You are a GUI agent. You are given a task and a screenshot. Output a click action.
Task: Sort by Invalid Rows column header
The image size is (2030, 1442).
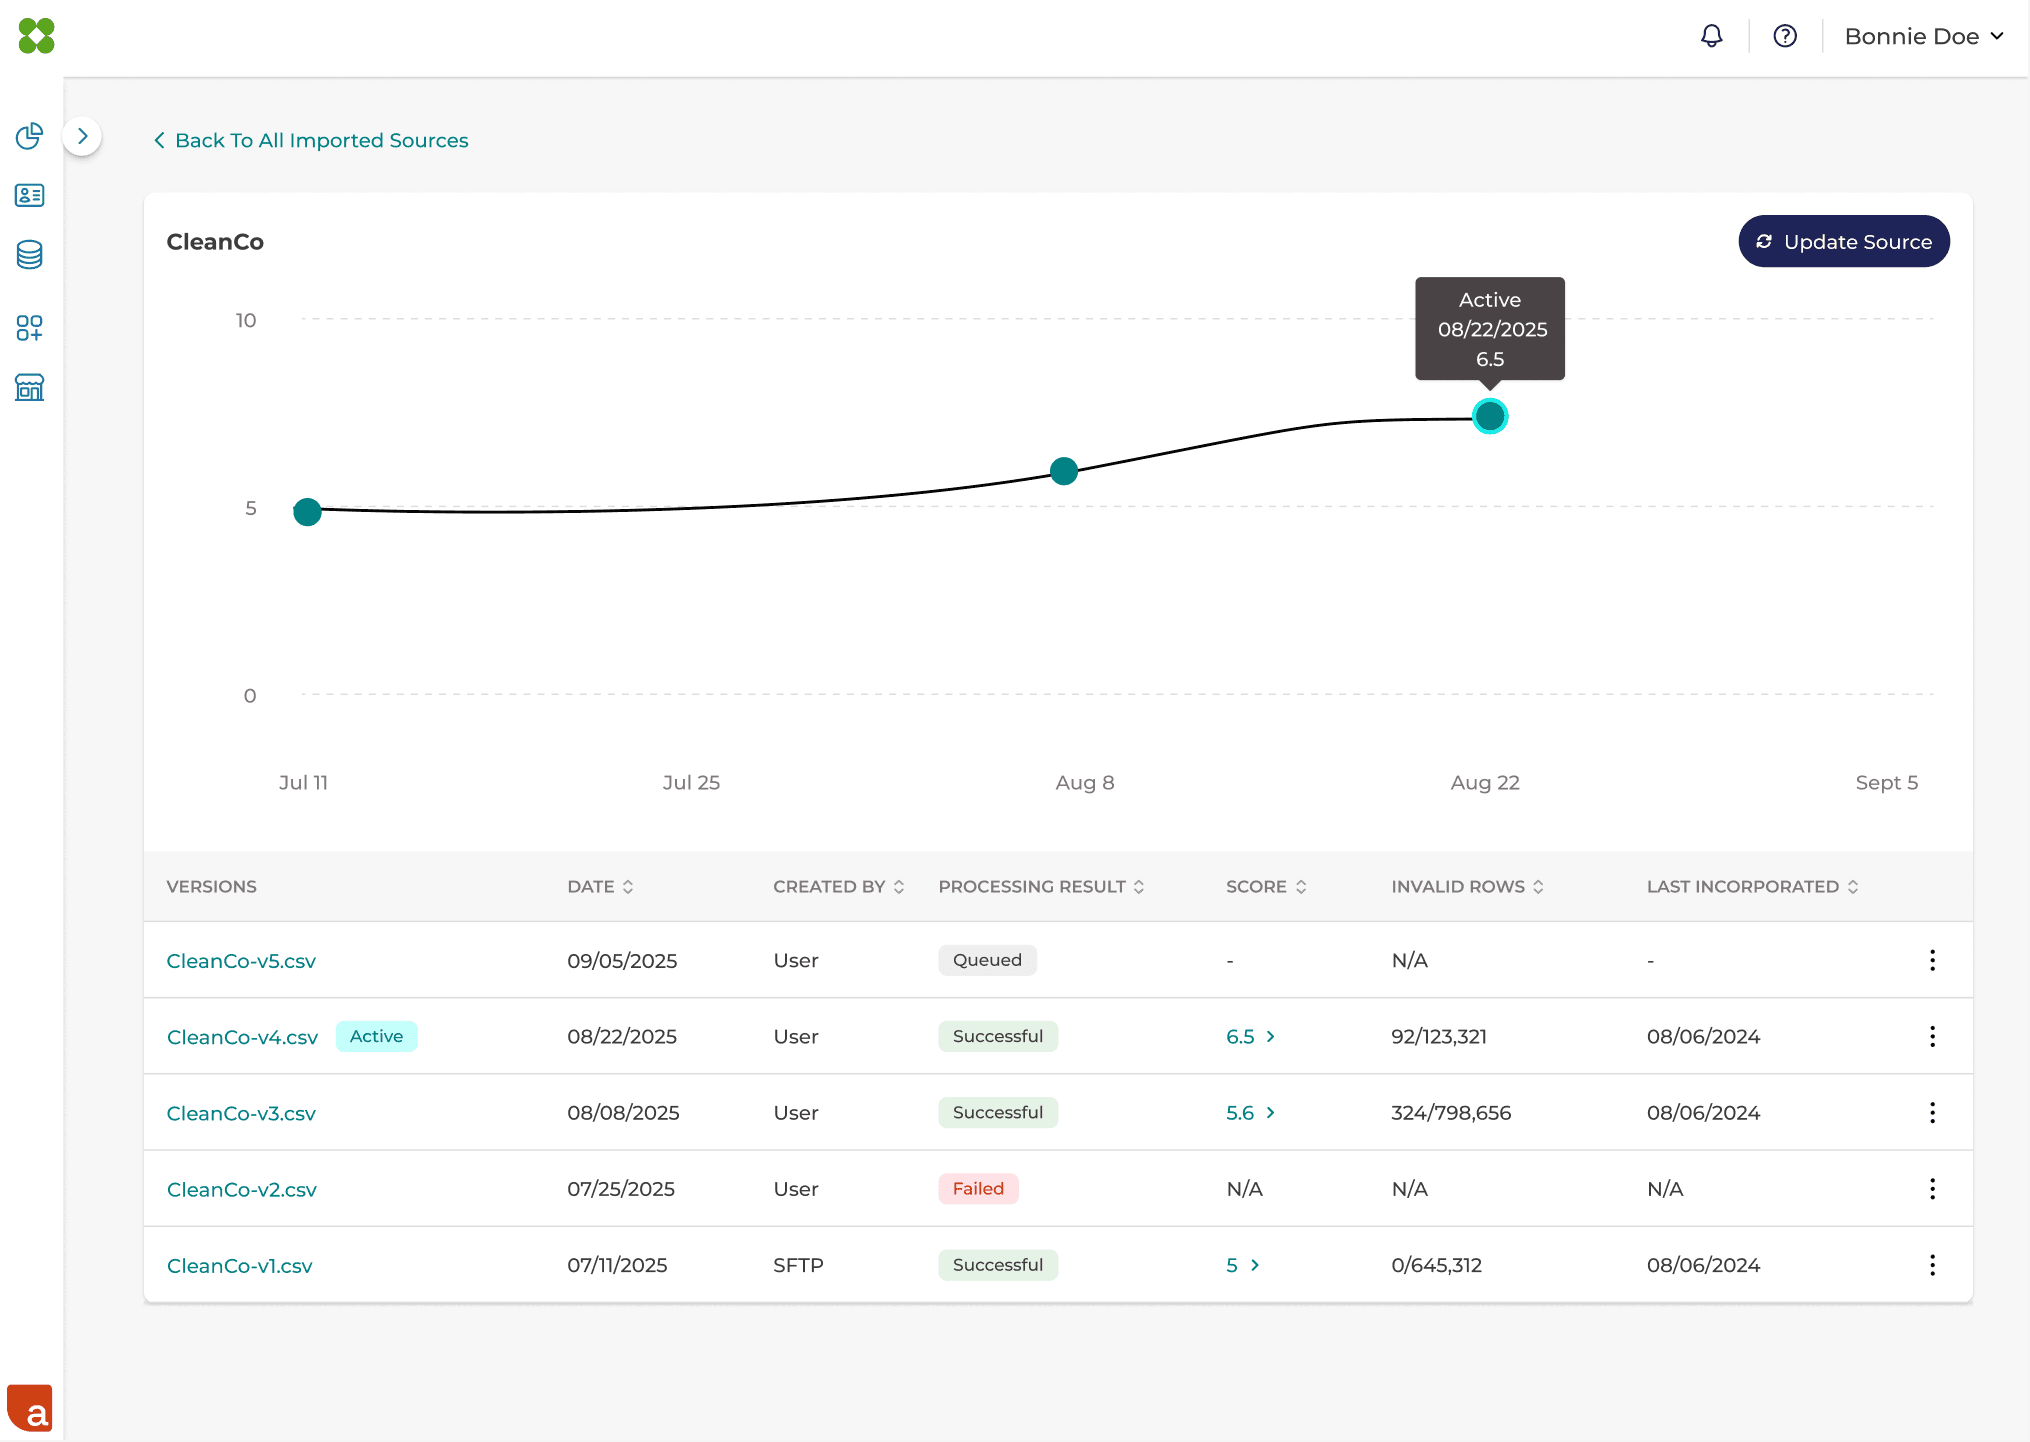pyautogui.click(x=1466, y=886)
